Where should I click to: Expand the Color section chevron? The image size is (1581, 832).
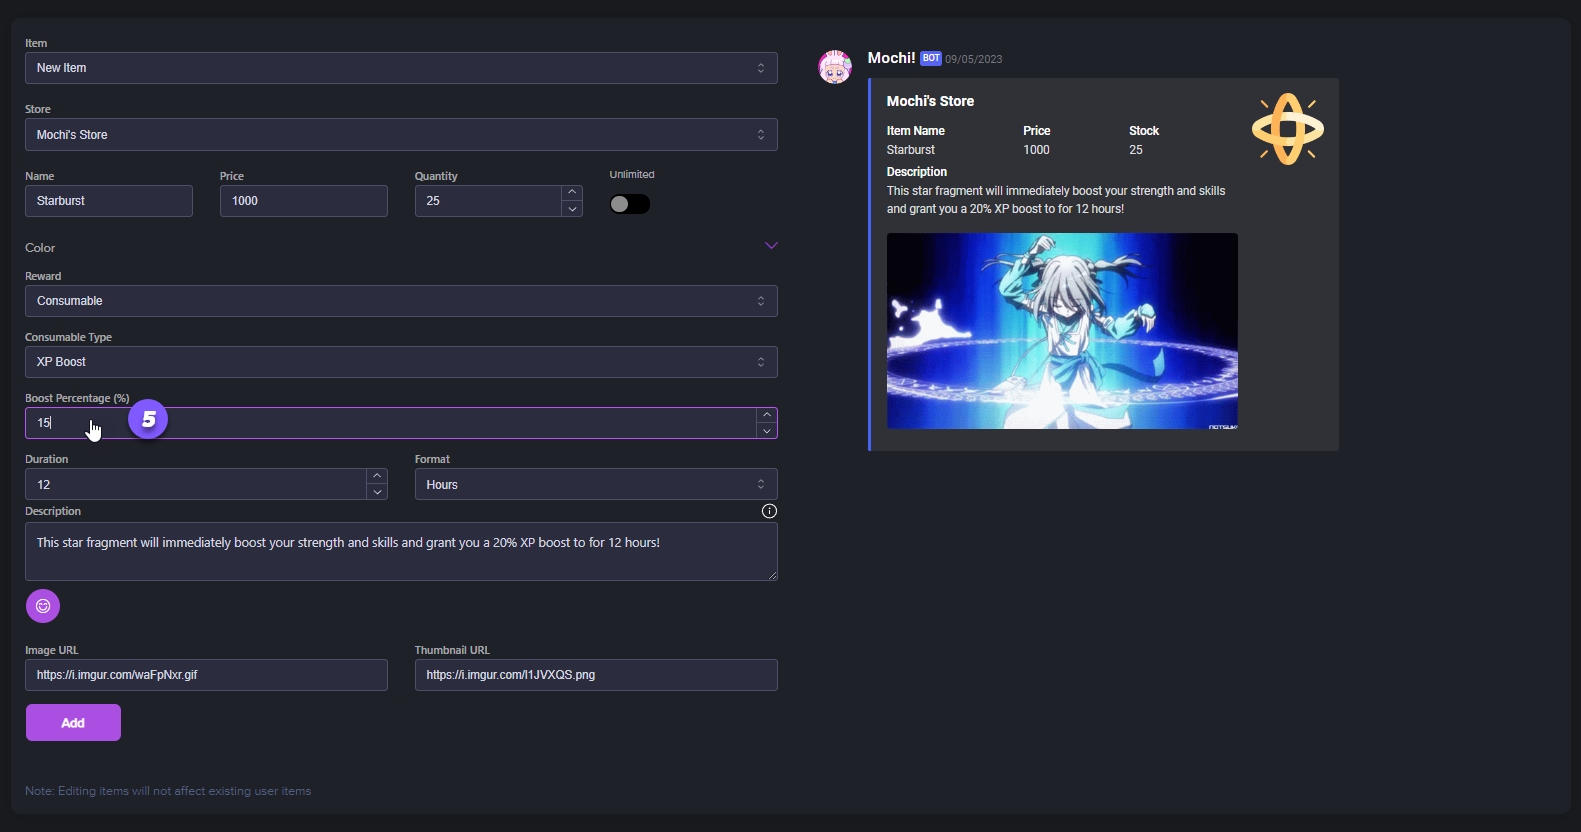click(771, 246)
